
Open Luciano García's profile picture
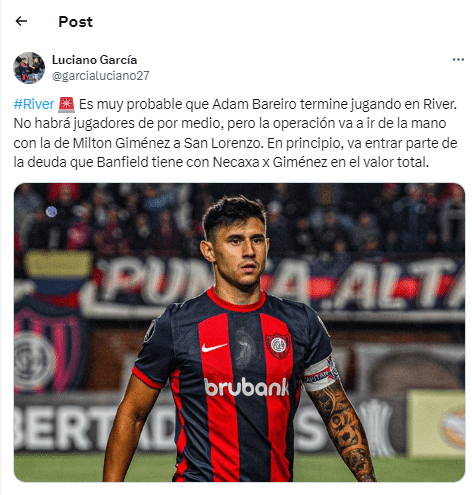click(x=29, y=68)
